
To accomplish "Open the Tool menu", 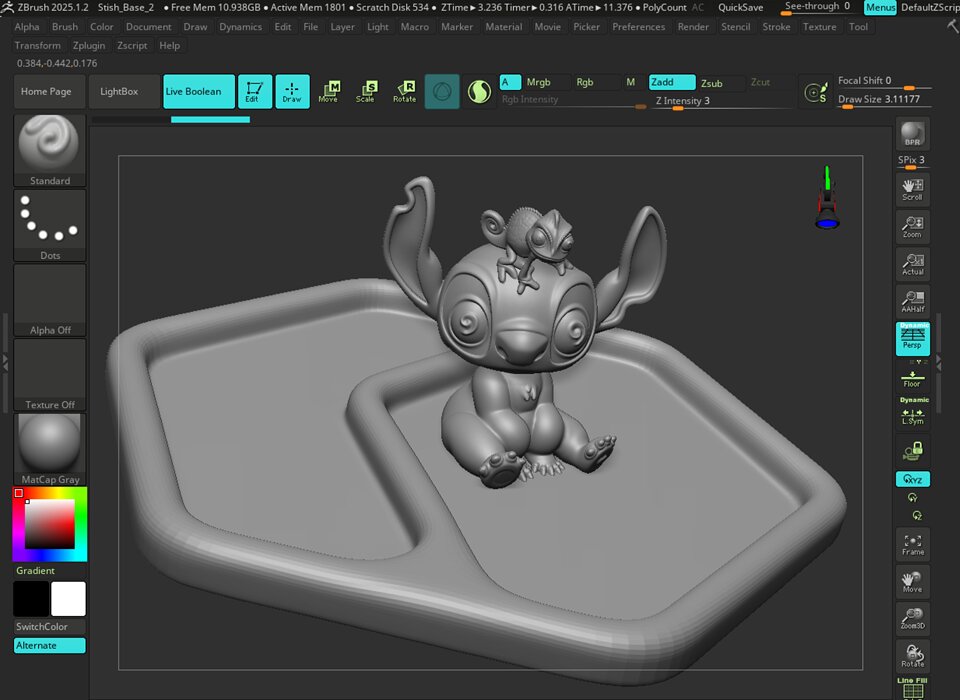I will 858,27.
